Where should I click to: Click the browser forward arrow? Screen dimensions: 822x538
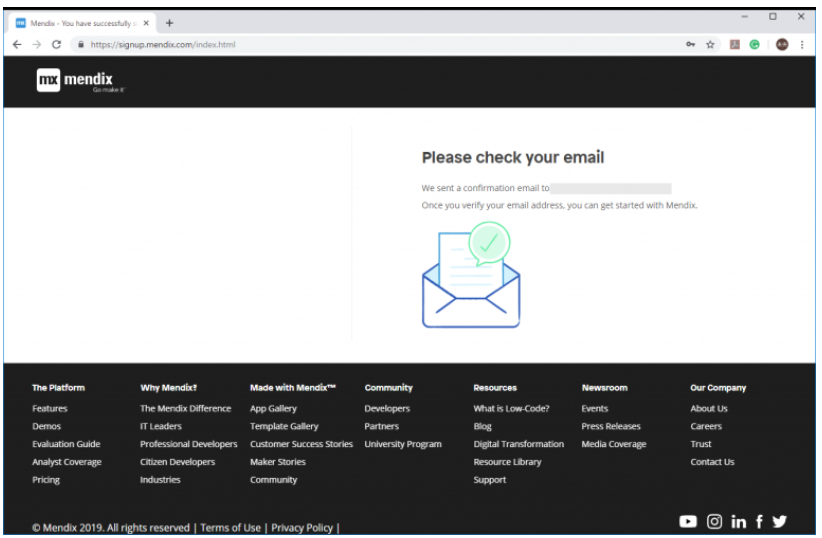click(x=37, y=45)
